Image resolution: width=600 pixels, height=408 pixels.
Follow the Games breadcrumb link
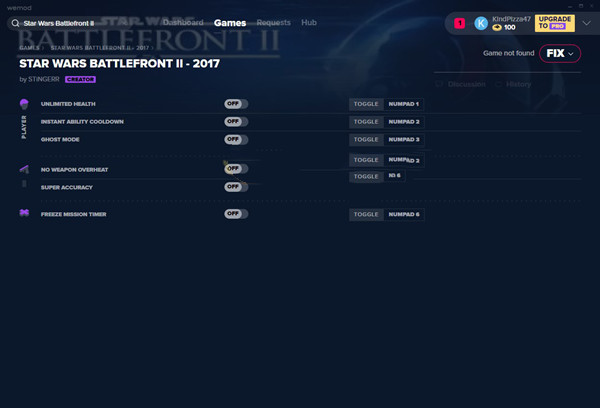pyautogui.click(x=29, y=48)
